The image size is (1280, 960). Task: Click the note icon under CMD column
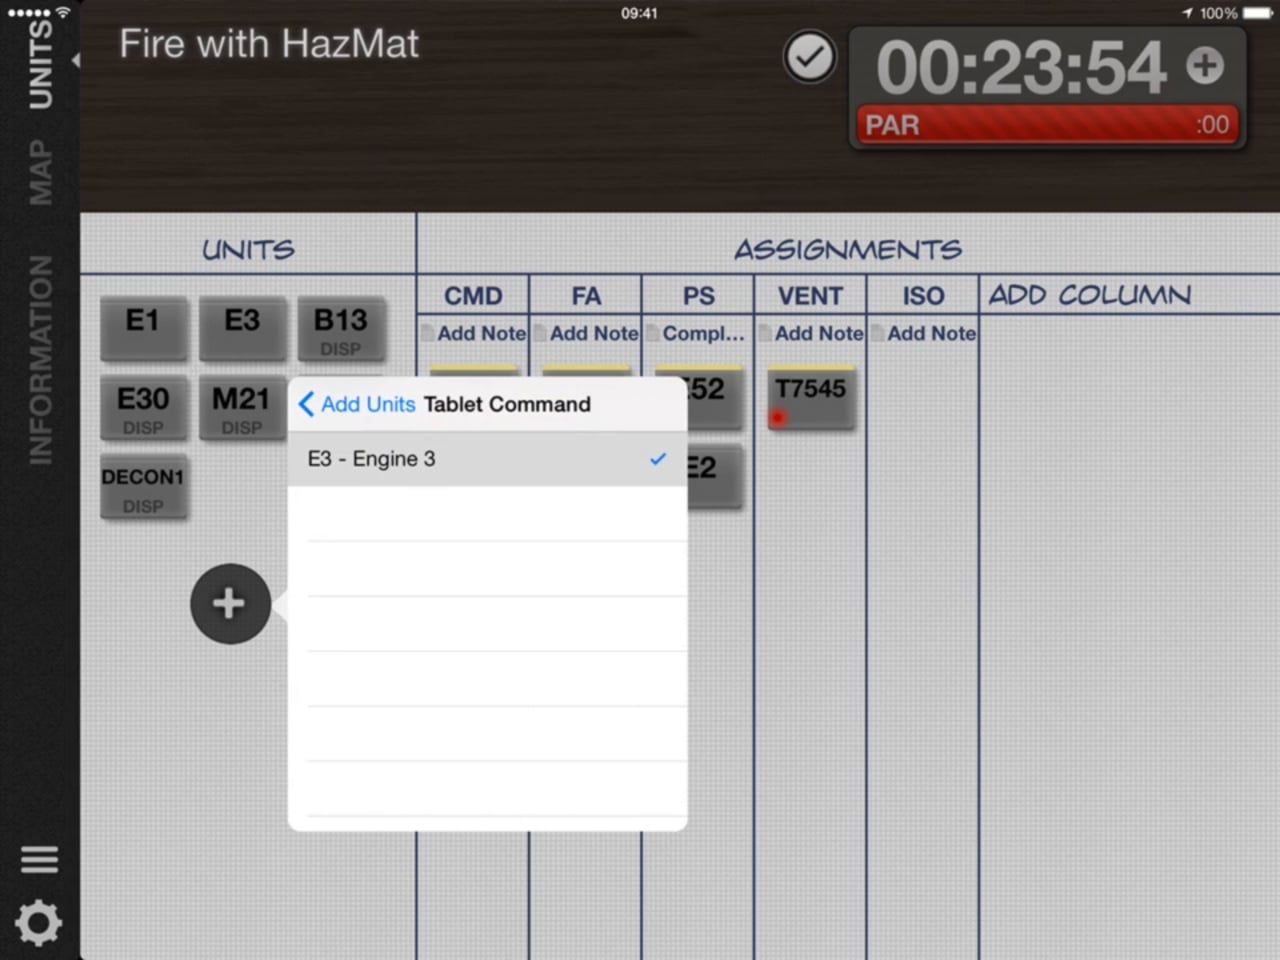pos(427,333)
